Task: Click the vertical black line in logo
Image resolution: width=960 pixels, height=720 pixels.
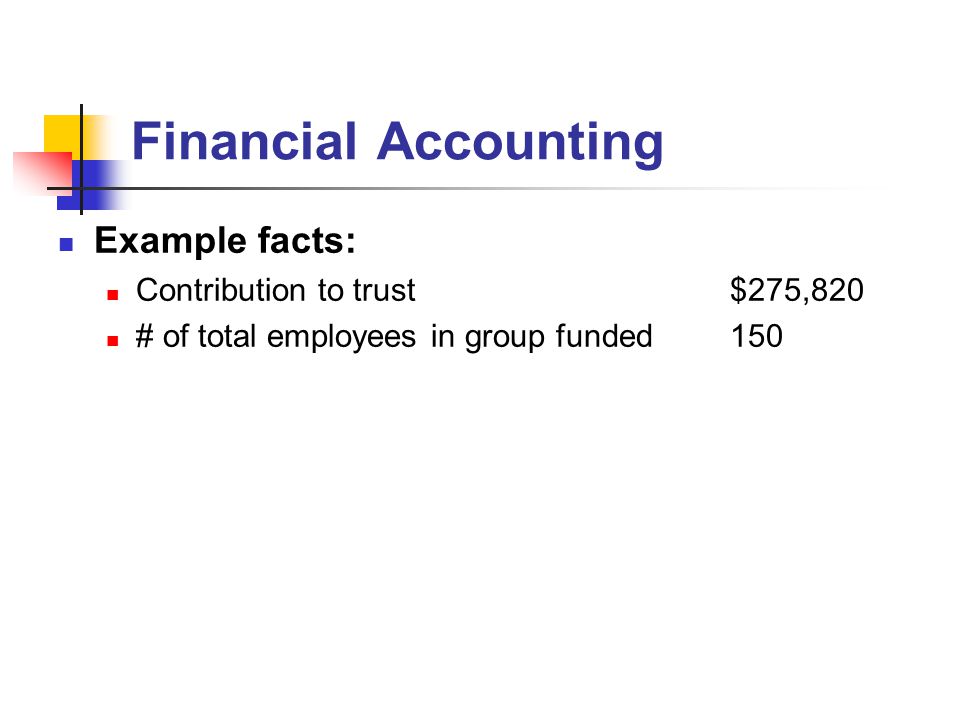Action: (81, 160)
